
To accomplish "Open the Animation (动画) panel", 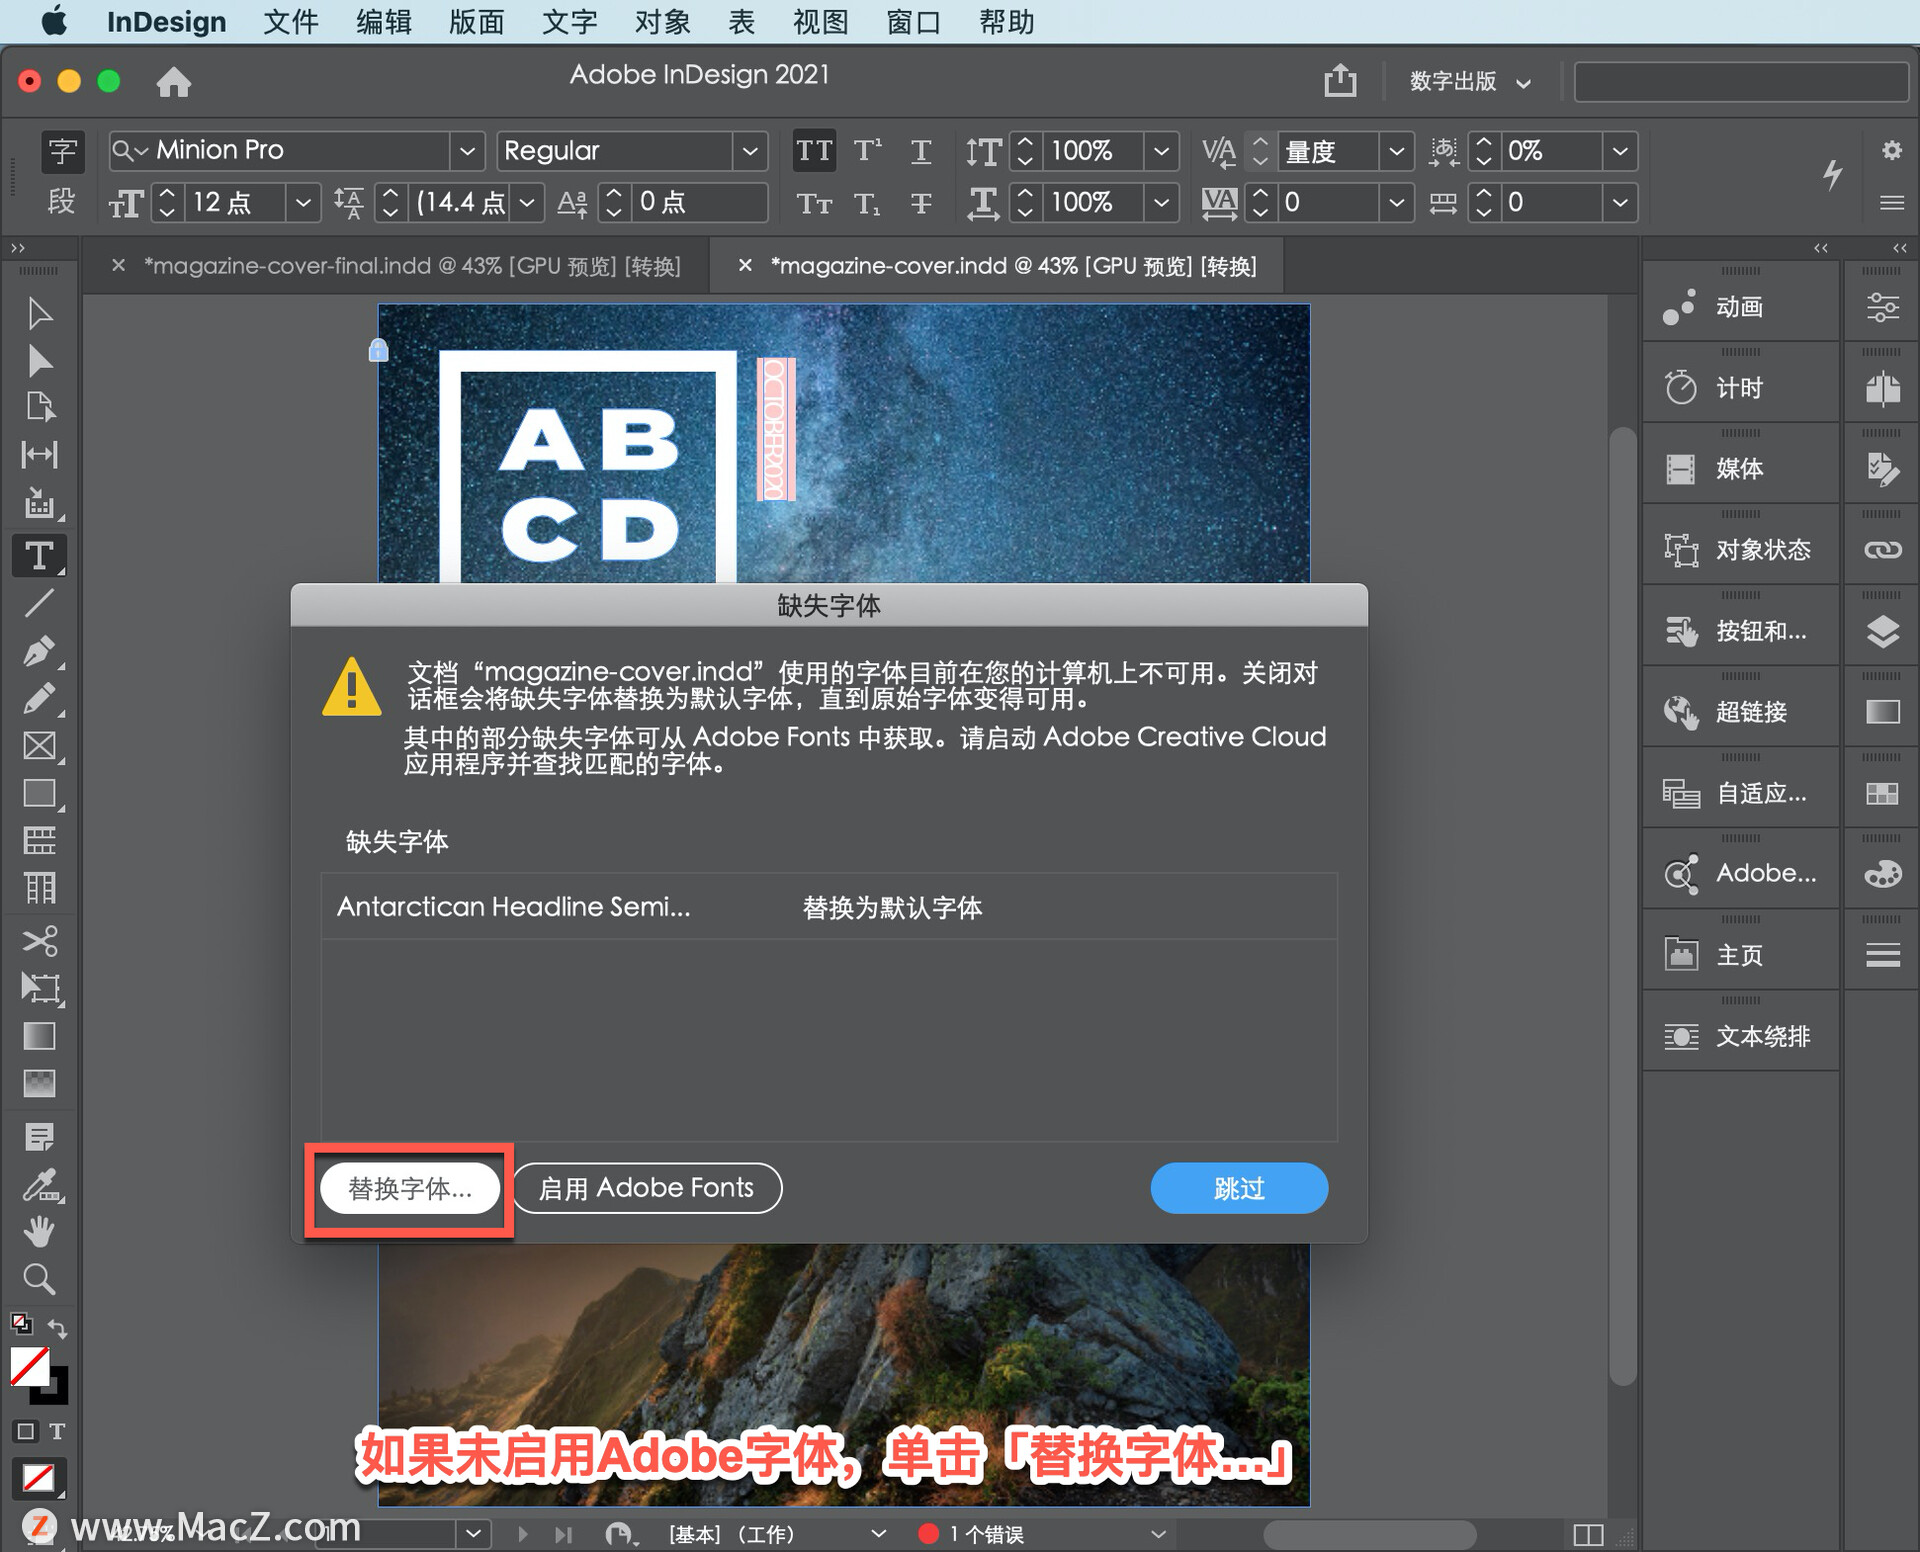I will (x=1740, y=307).
